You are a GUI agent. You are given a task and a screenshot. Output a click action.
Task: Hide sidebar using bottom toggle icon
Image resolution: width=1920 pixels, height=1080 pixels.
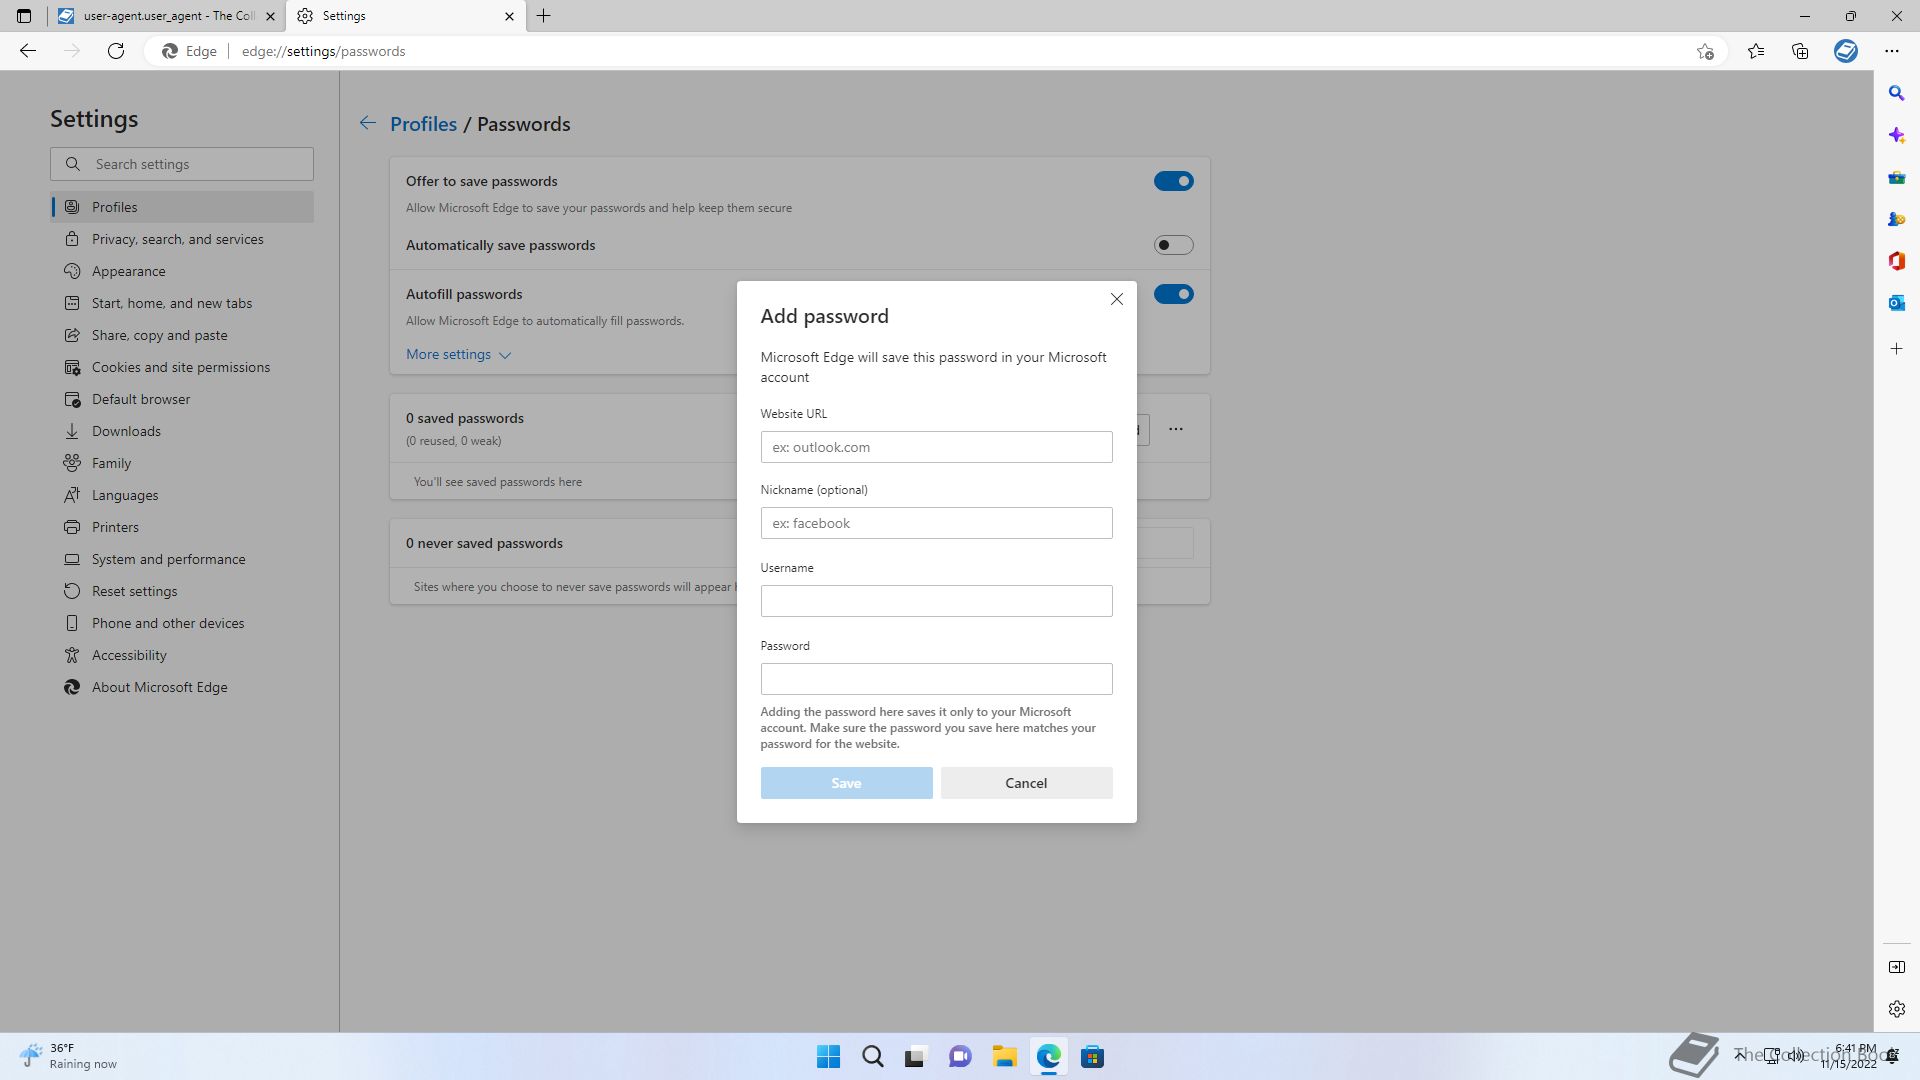coord(1897,967)
